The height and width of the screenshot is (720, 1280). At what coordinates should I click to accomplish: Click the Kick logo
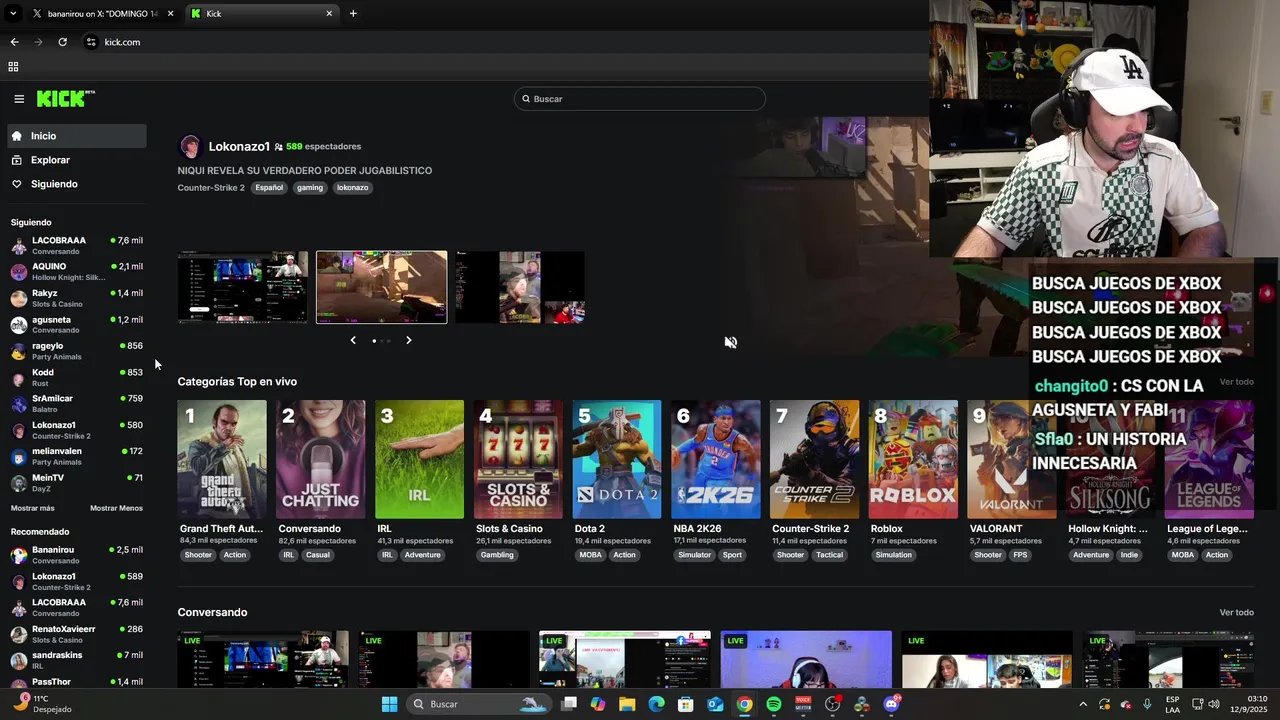pyautogui.click(x=66, y=98)
